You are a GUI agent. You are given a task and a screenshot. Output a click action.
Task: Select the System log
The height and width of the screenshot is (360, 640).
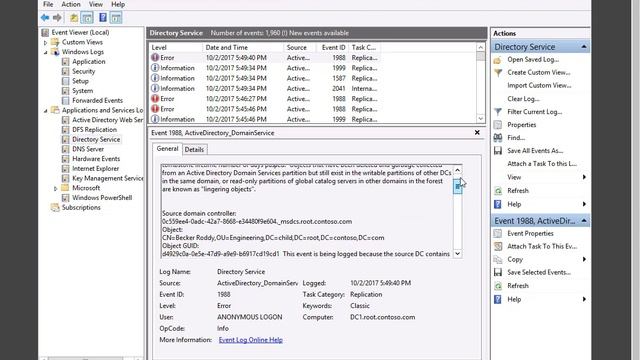click(x=82, y=91)
